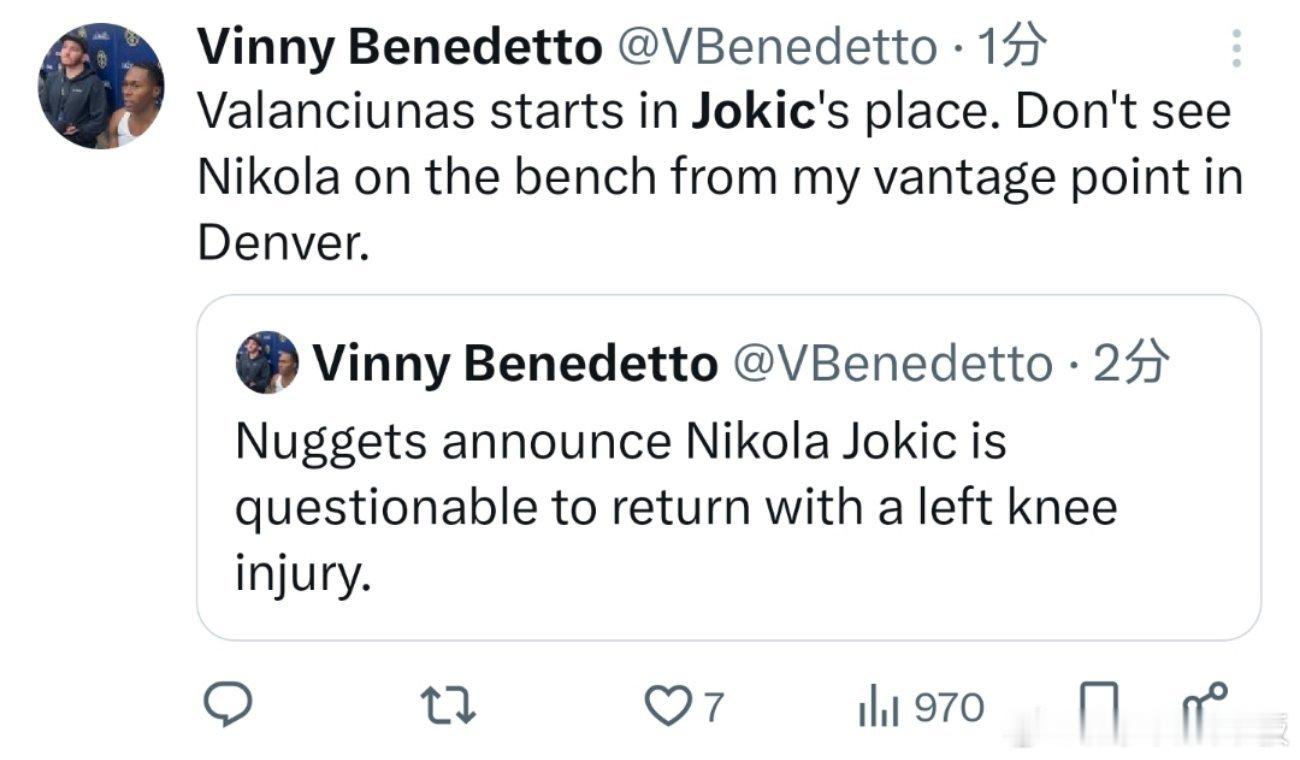This screenshot has width=1300, height=760.
Task: Open the main tweet author name Vinny Benedetto
Action: pyautogui.click(x=399, y=49)
